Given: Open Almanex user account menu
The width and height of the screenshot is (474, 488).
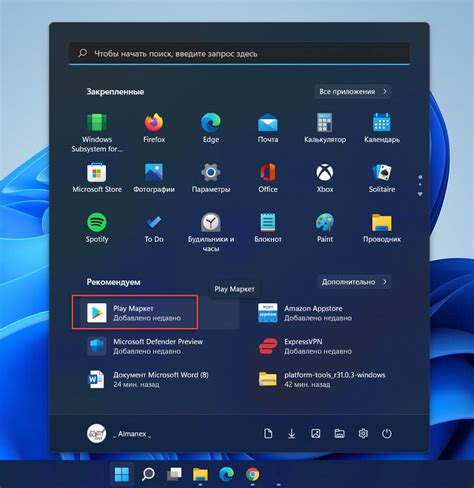Looking at the screenshot, I should point(119,433).
